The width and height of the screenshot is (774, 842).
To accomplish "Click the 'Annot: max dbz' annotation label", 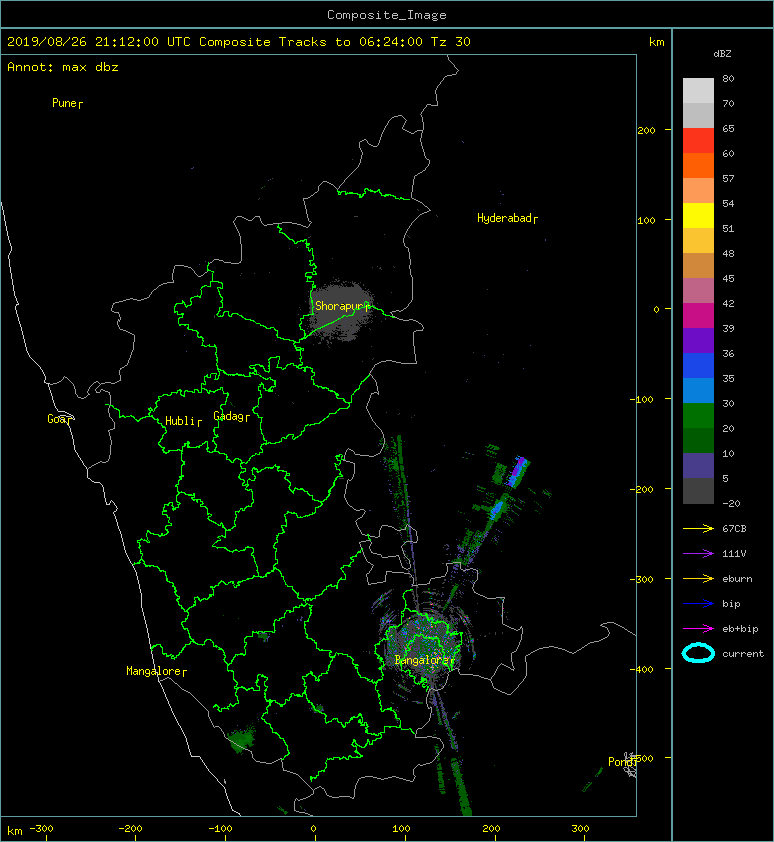I will pos(63,67).
